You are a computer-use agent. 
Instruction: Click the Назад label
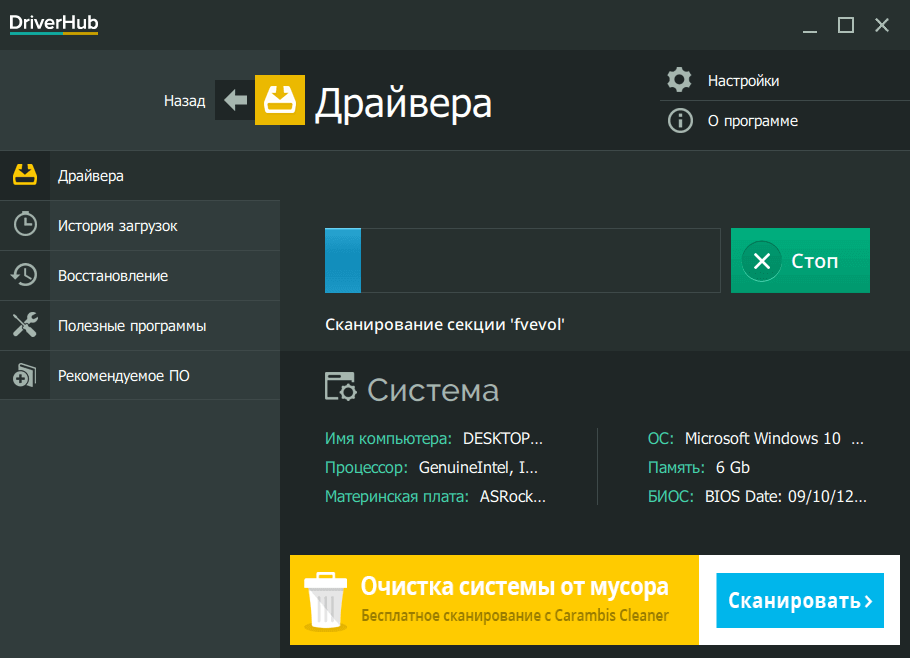185,101
